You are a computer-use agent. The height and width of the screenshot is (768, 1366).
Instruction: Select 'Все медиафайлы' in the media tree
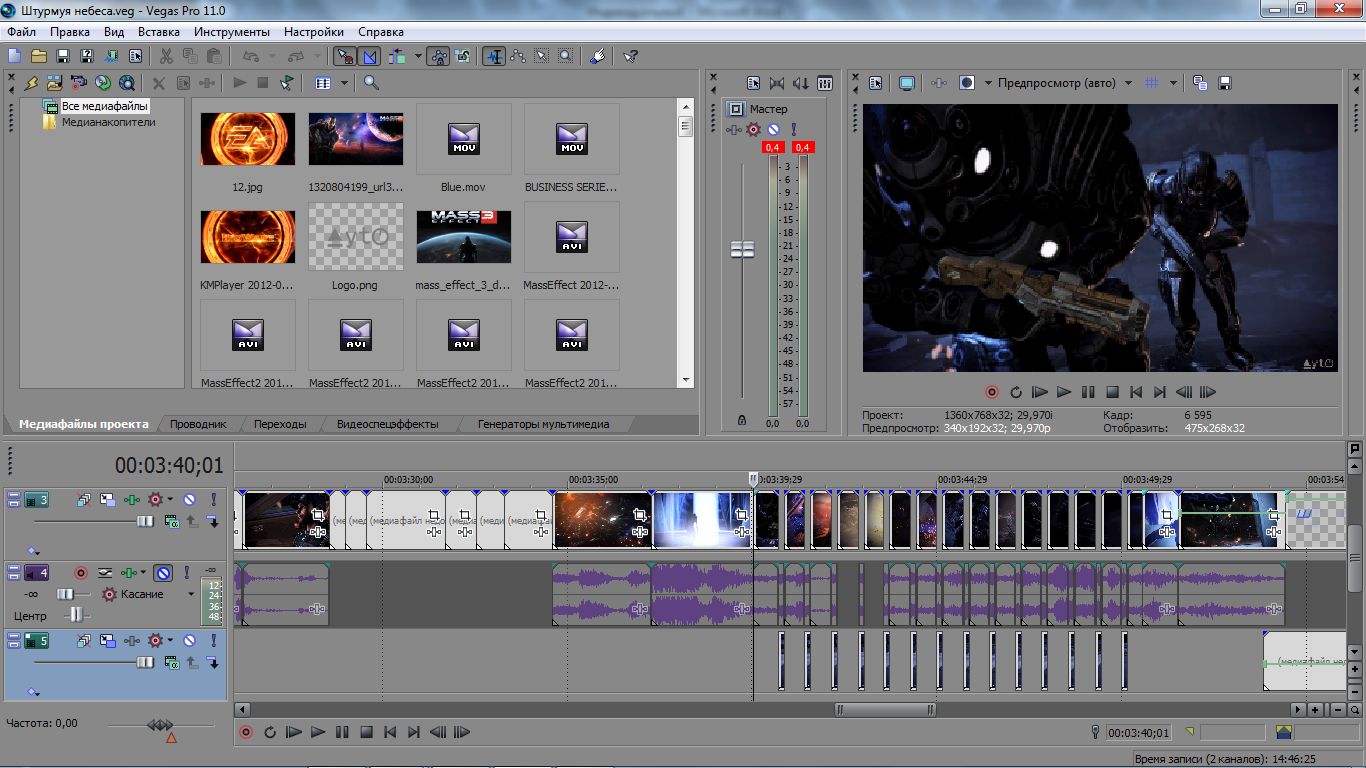pyautogui.click(x=104, y=106)
